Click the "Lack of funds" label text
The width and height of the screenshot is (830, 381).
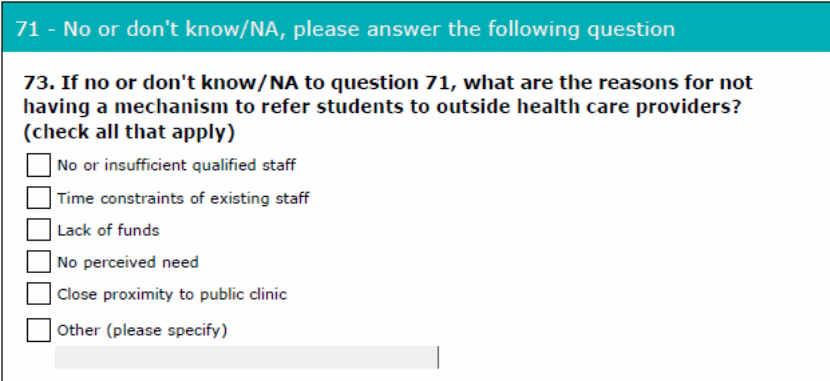(108, 230)
